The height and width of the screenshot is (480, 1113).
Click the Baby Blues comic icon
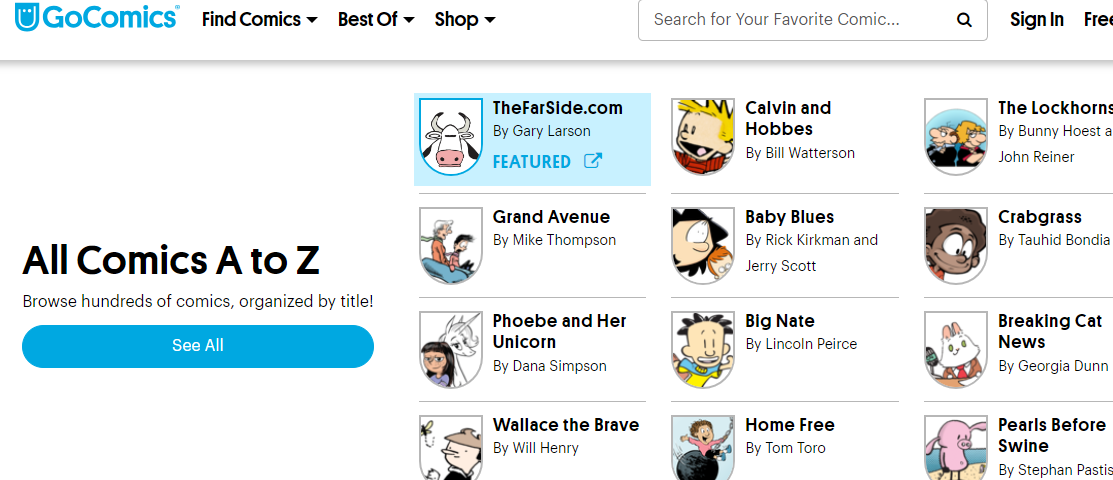coord(702,245)
